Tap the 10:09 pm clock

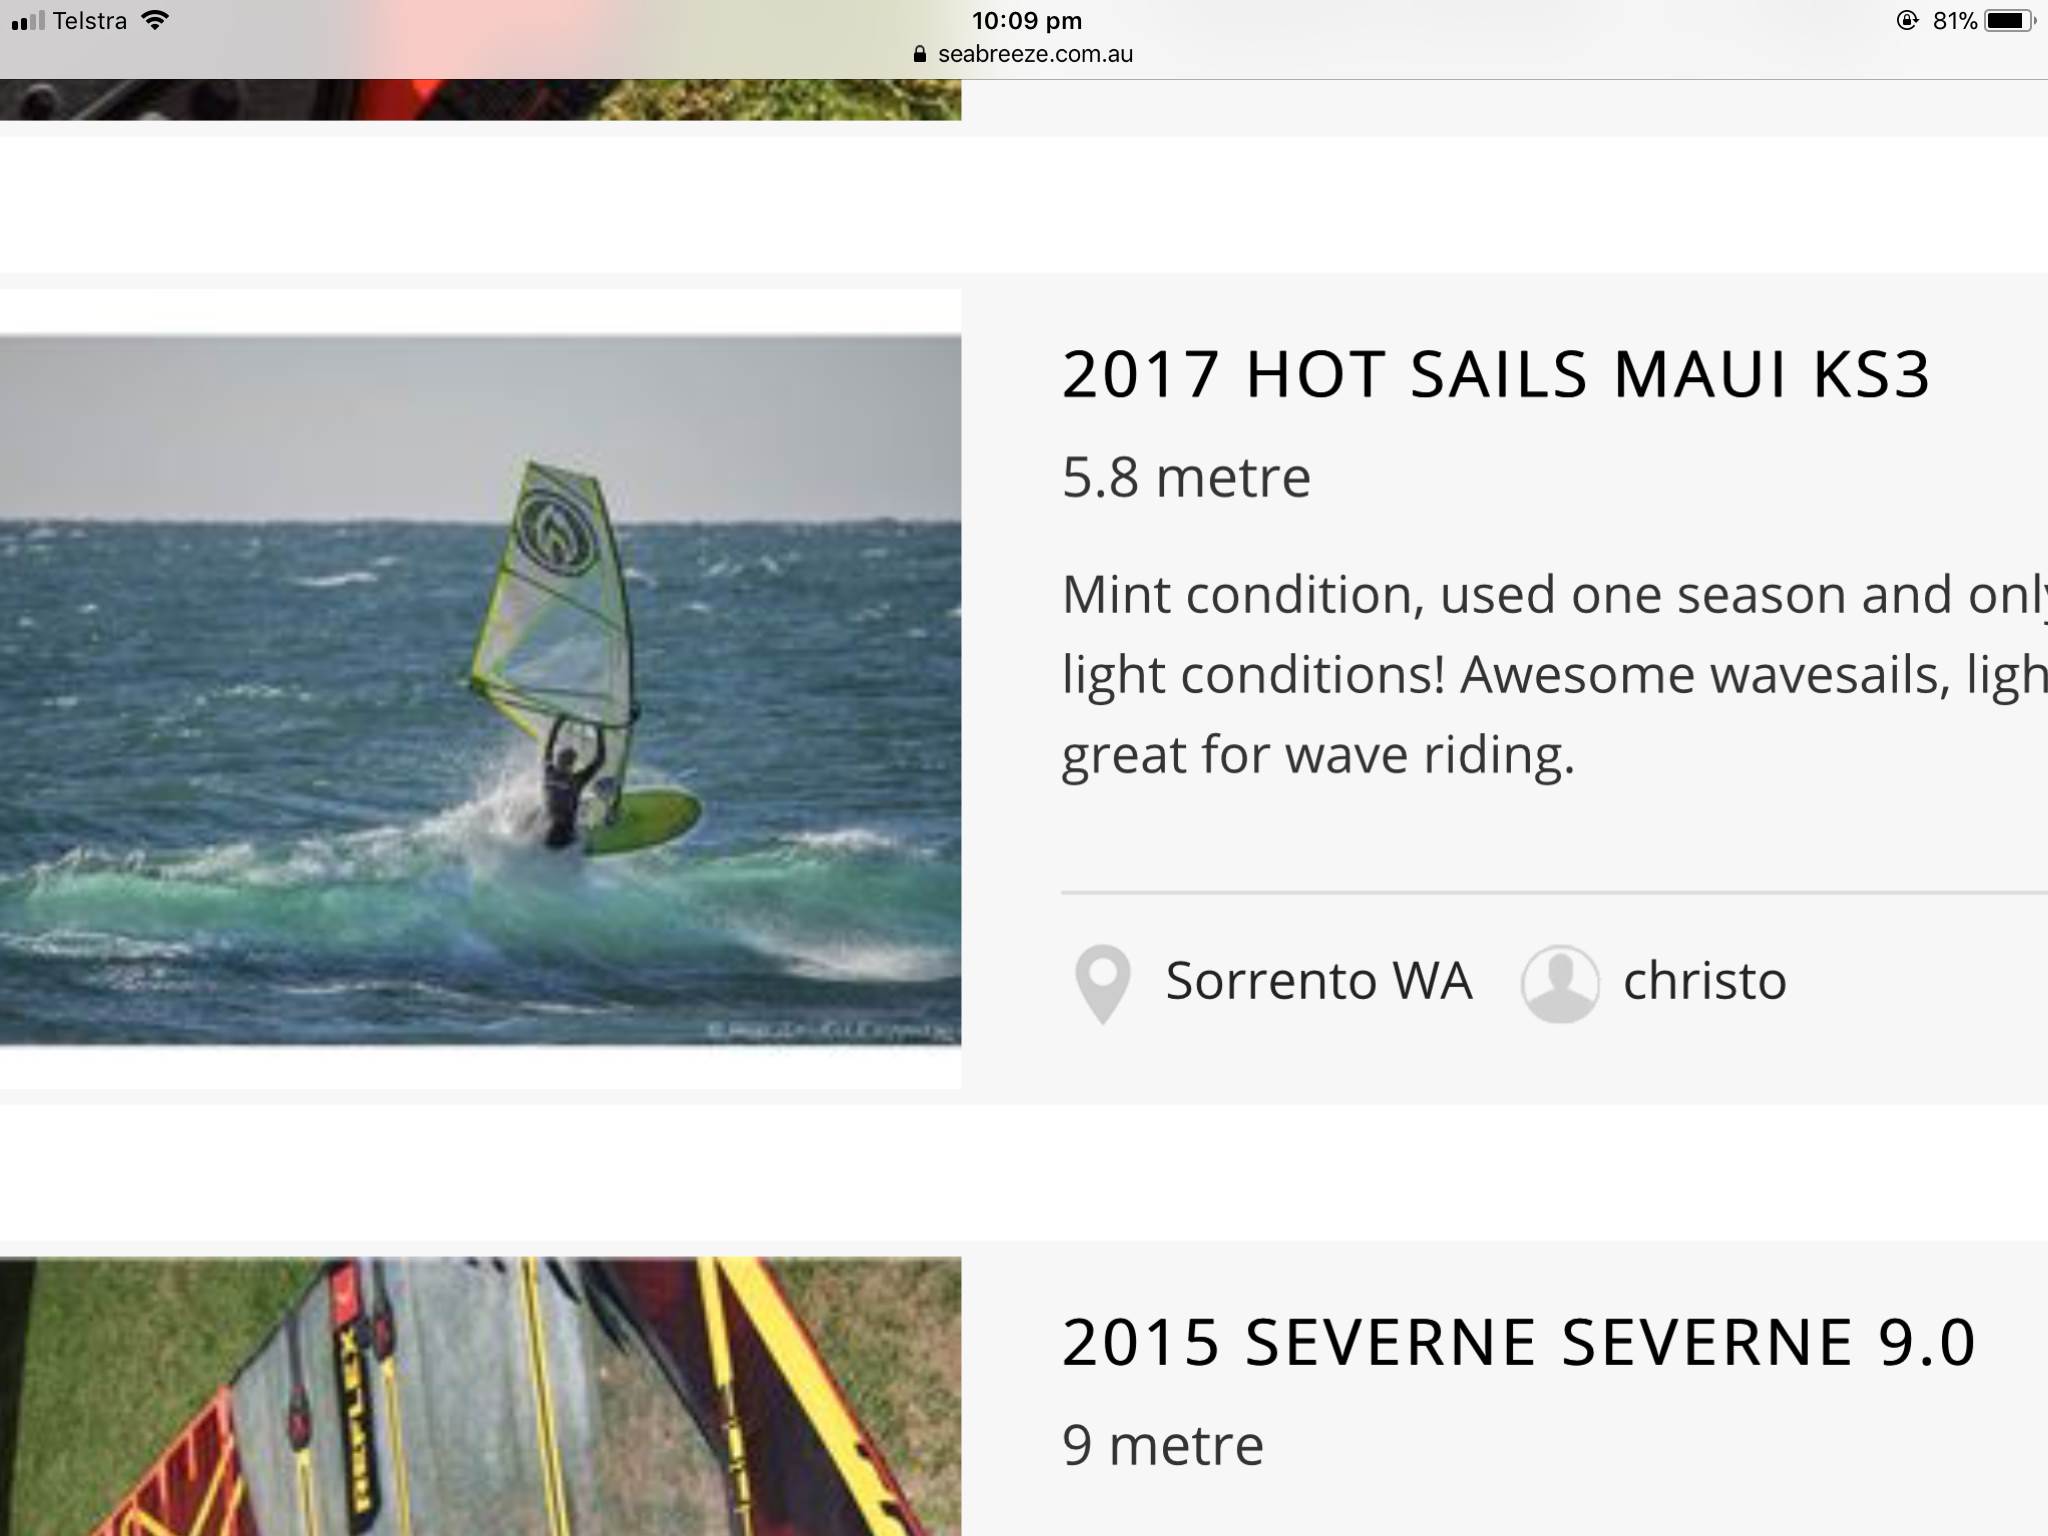click(1026, 21)
